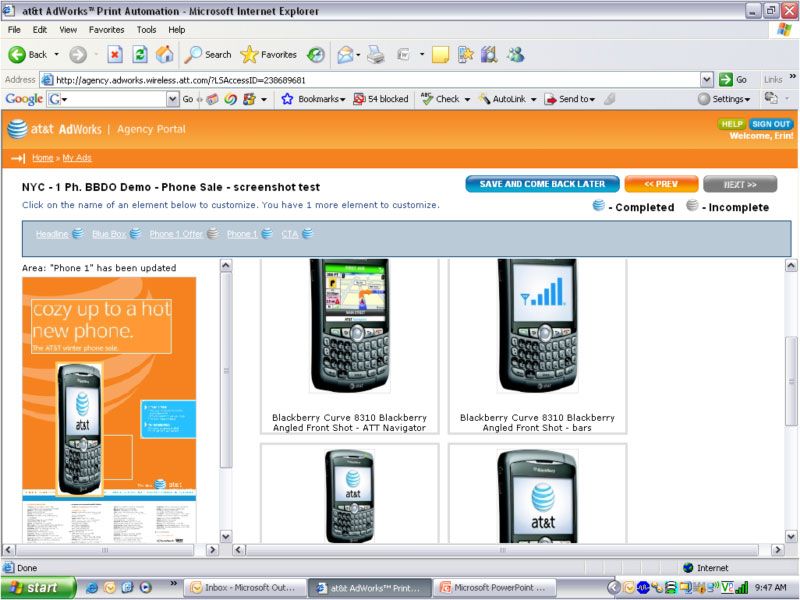The image size is (800, 600).
Task: Stop page loading with the red X icon
Action: [x=115, y=54]
